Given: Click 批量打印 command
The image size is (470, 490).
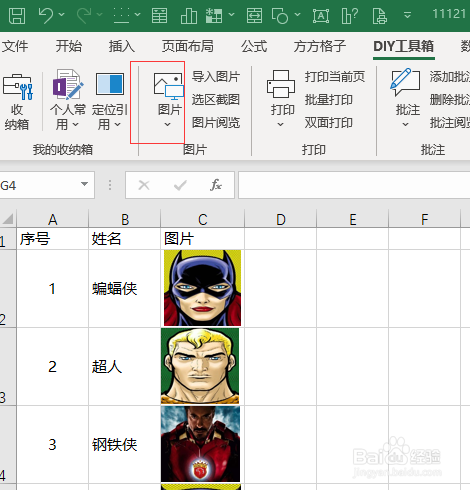Looking at the screenshot, I should click(329, 100).
